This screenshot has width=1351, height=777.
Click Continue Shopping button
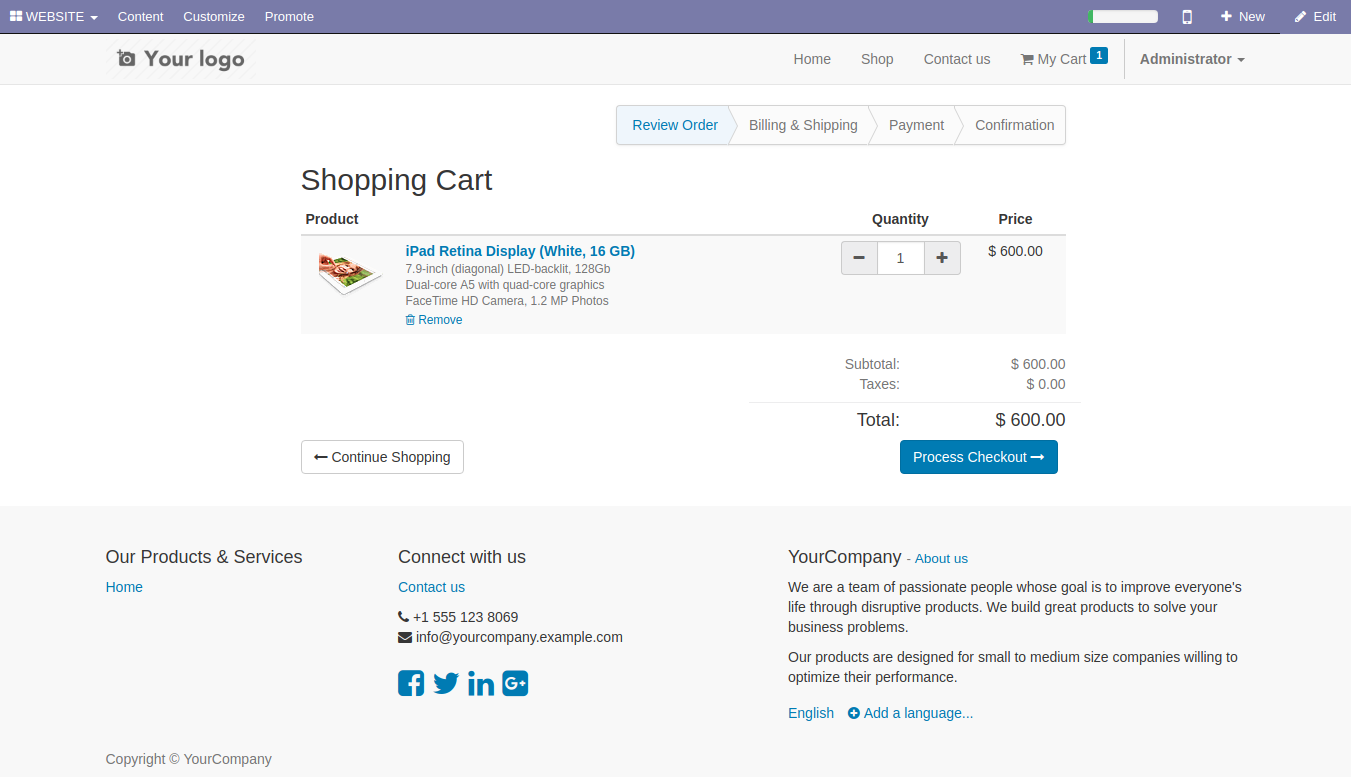[382, 457]
